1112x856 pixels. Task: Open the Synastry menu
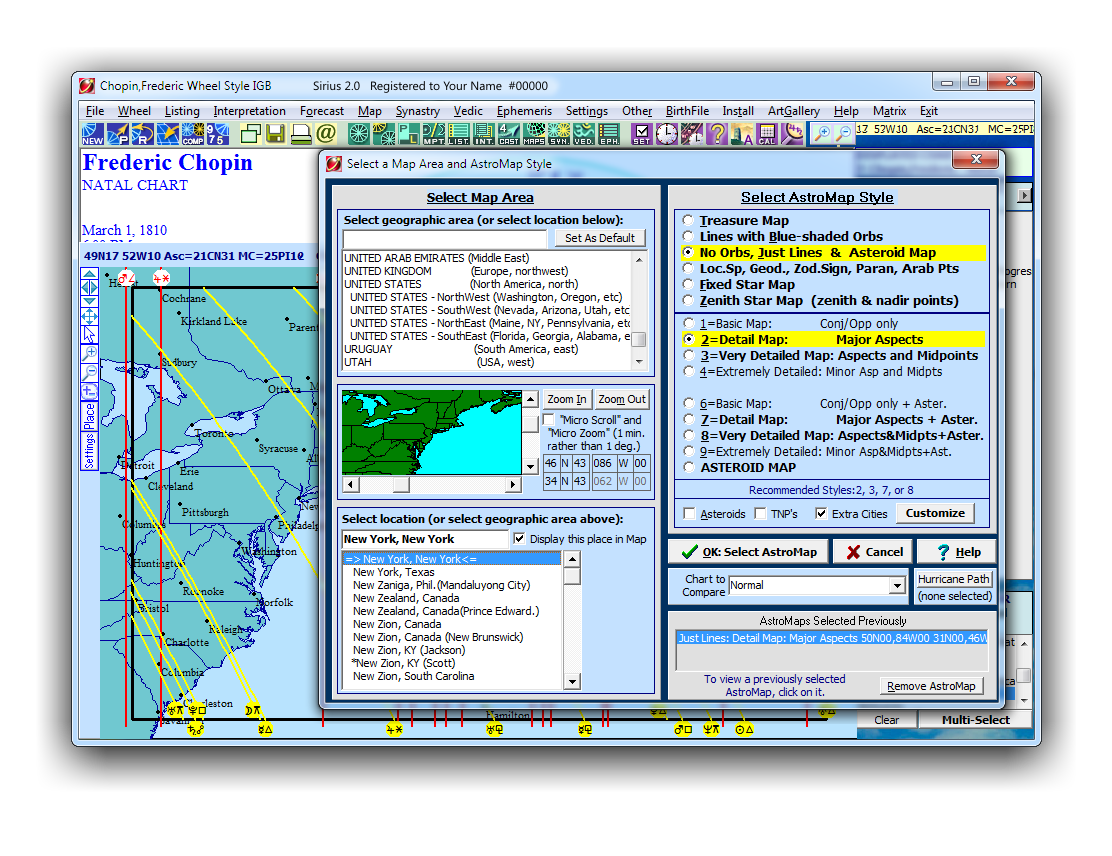click(x=418, y=111)
